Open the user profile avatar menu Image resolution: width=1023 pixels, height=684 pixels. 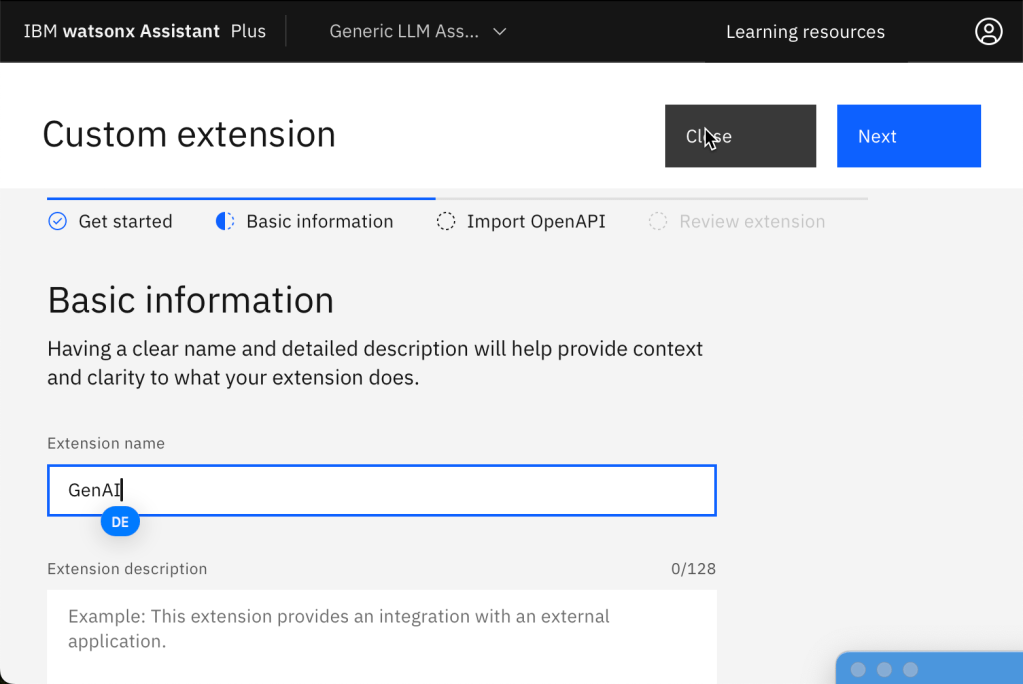coord(988,31)
